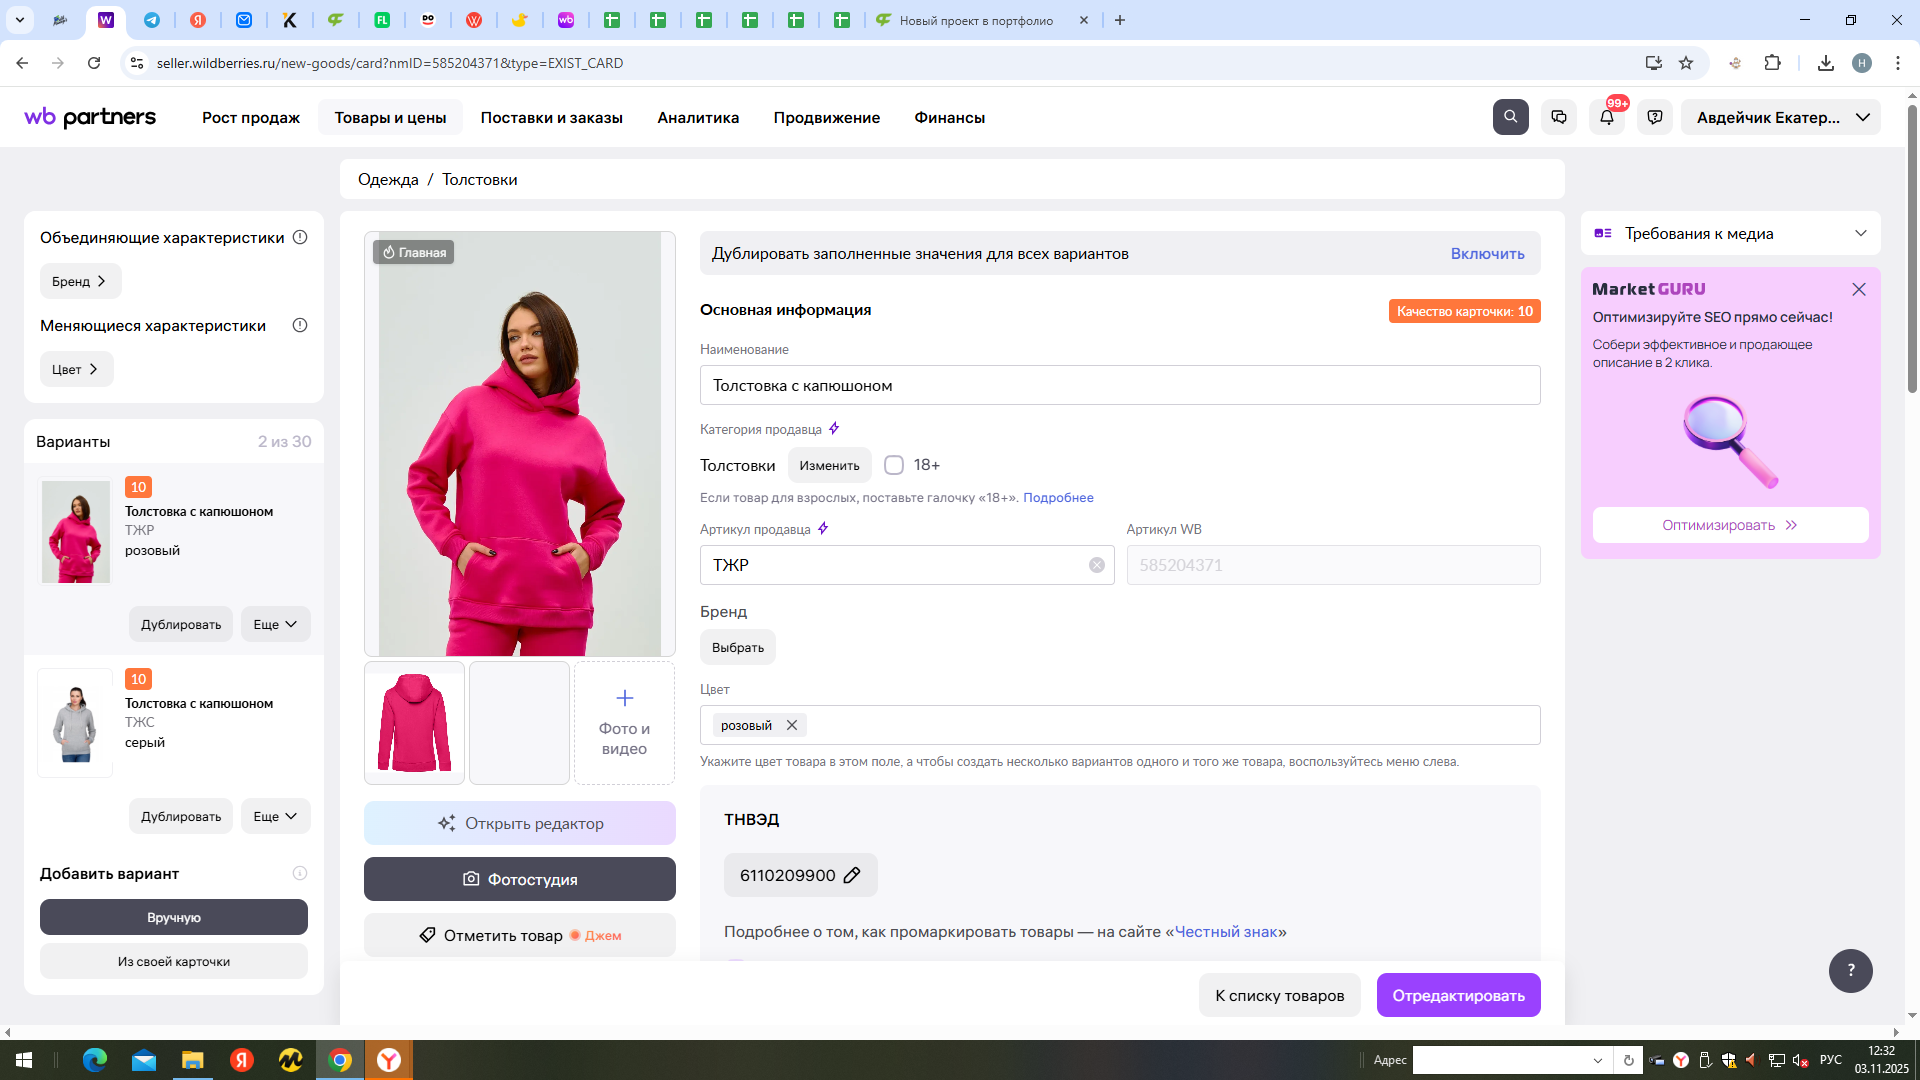The width and height of the screenshot is (1920, 1080).
Task: Open notifications bell with 99+ badge
Action: [1606, 117]
